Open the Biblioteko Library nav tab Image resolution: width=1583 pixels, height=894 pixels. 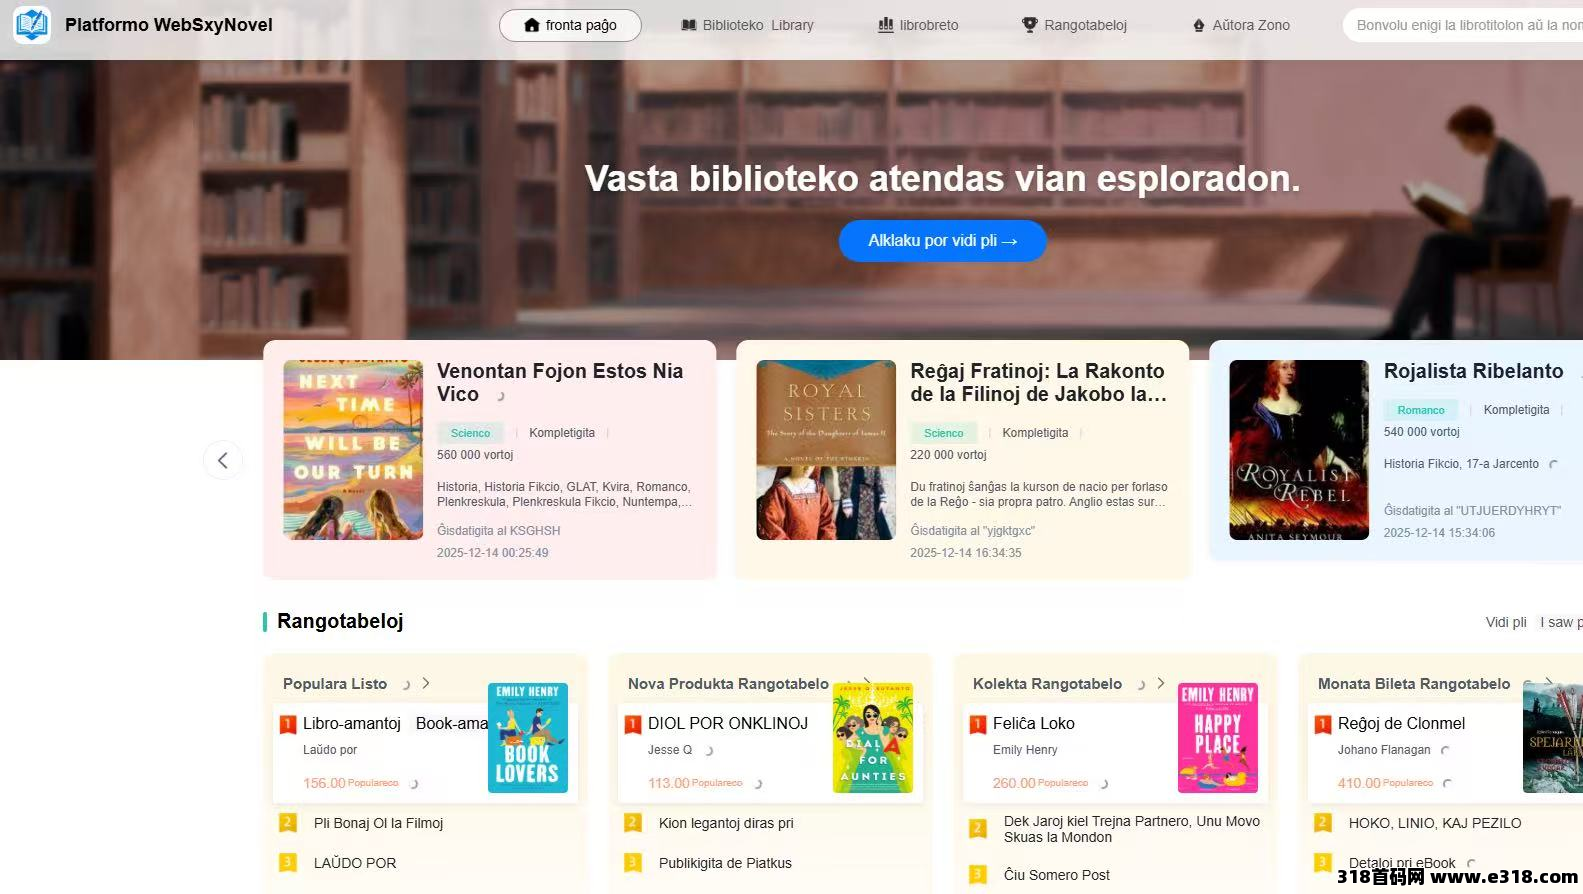[748, 25]
